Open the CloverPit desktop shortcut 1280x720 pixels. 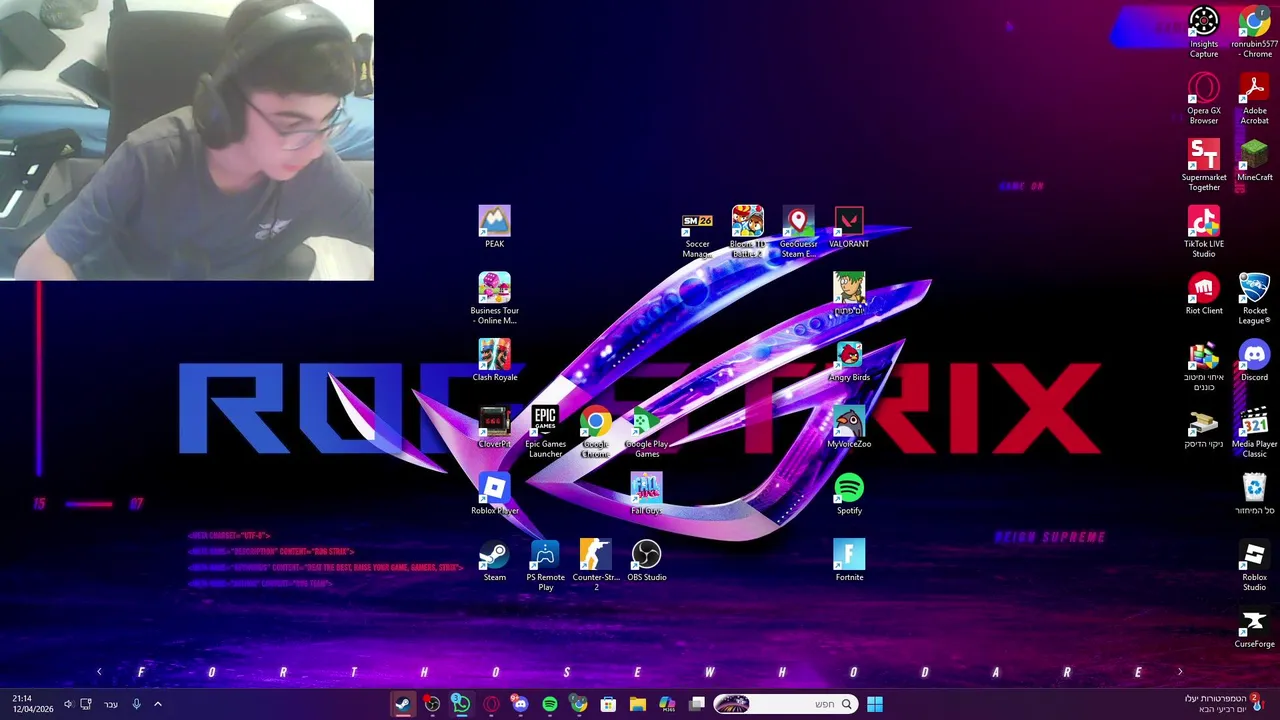494,427
